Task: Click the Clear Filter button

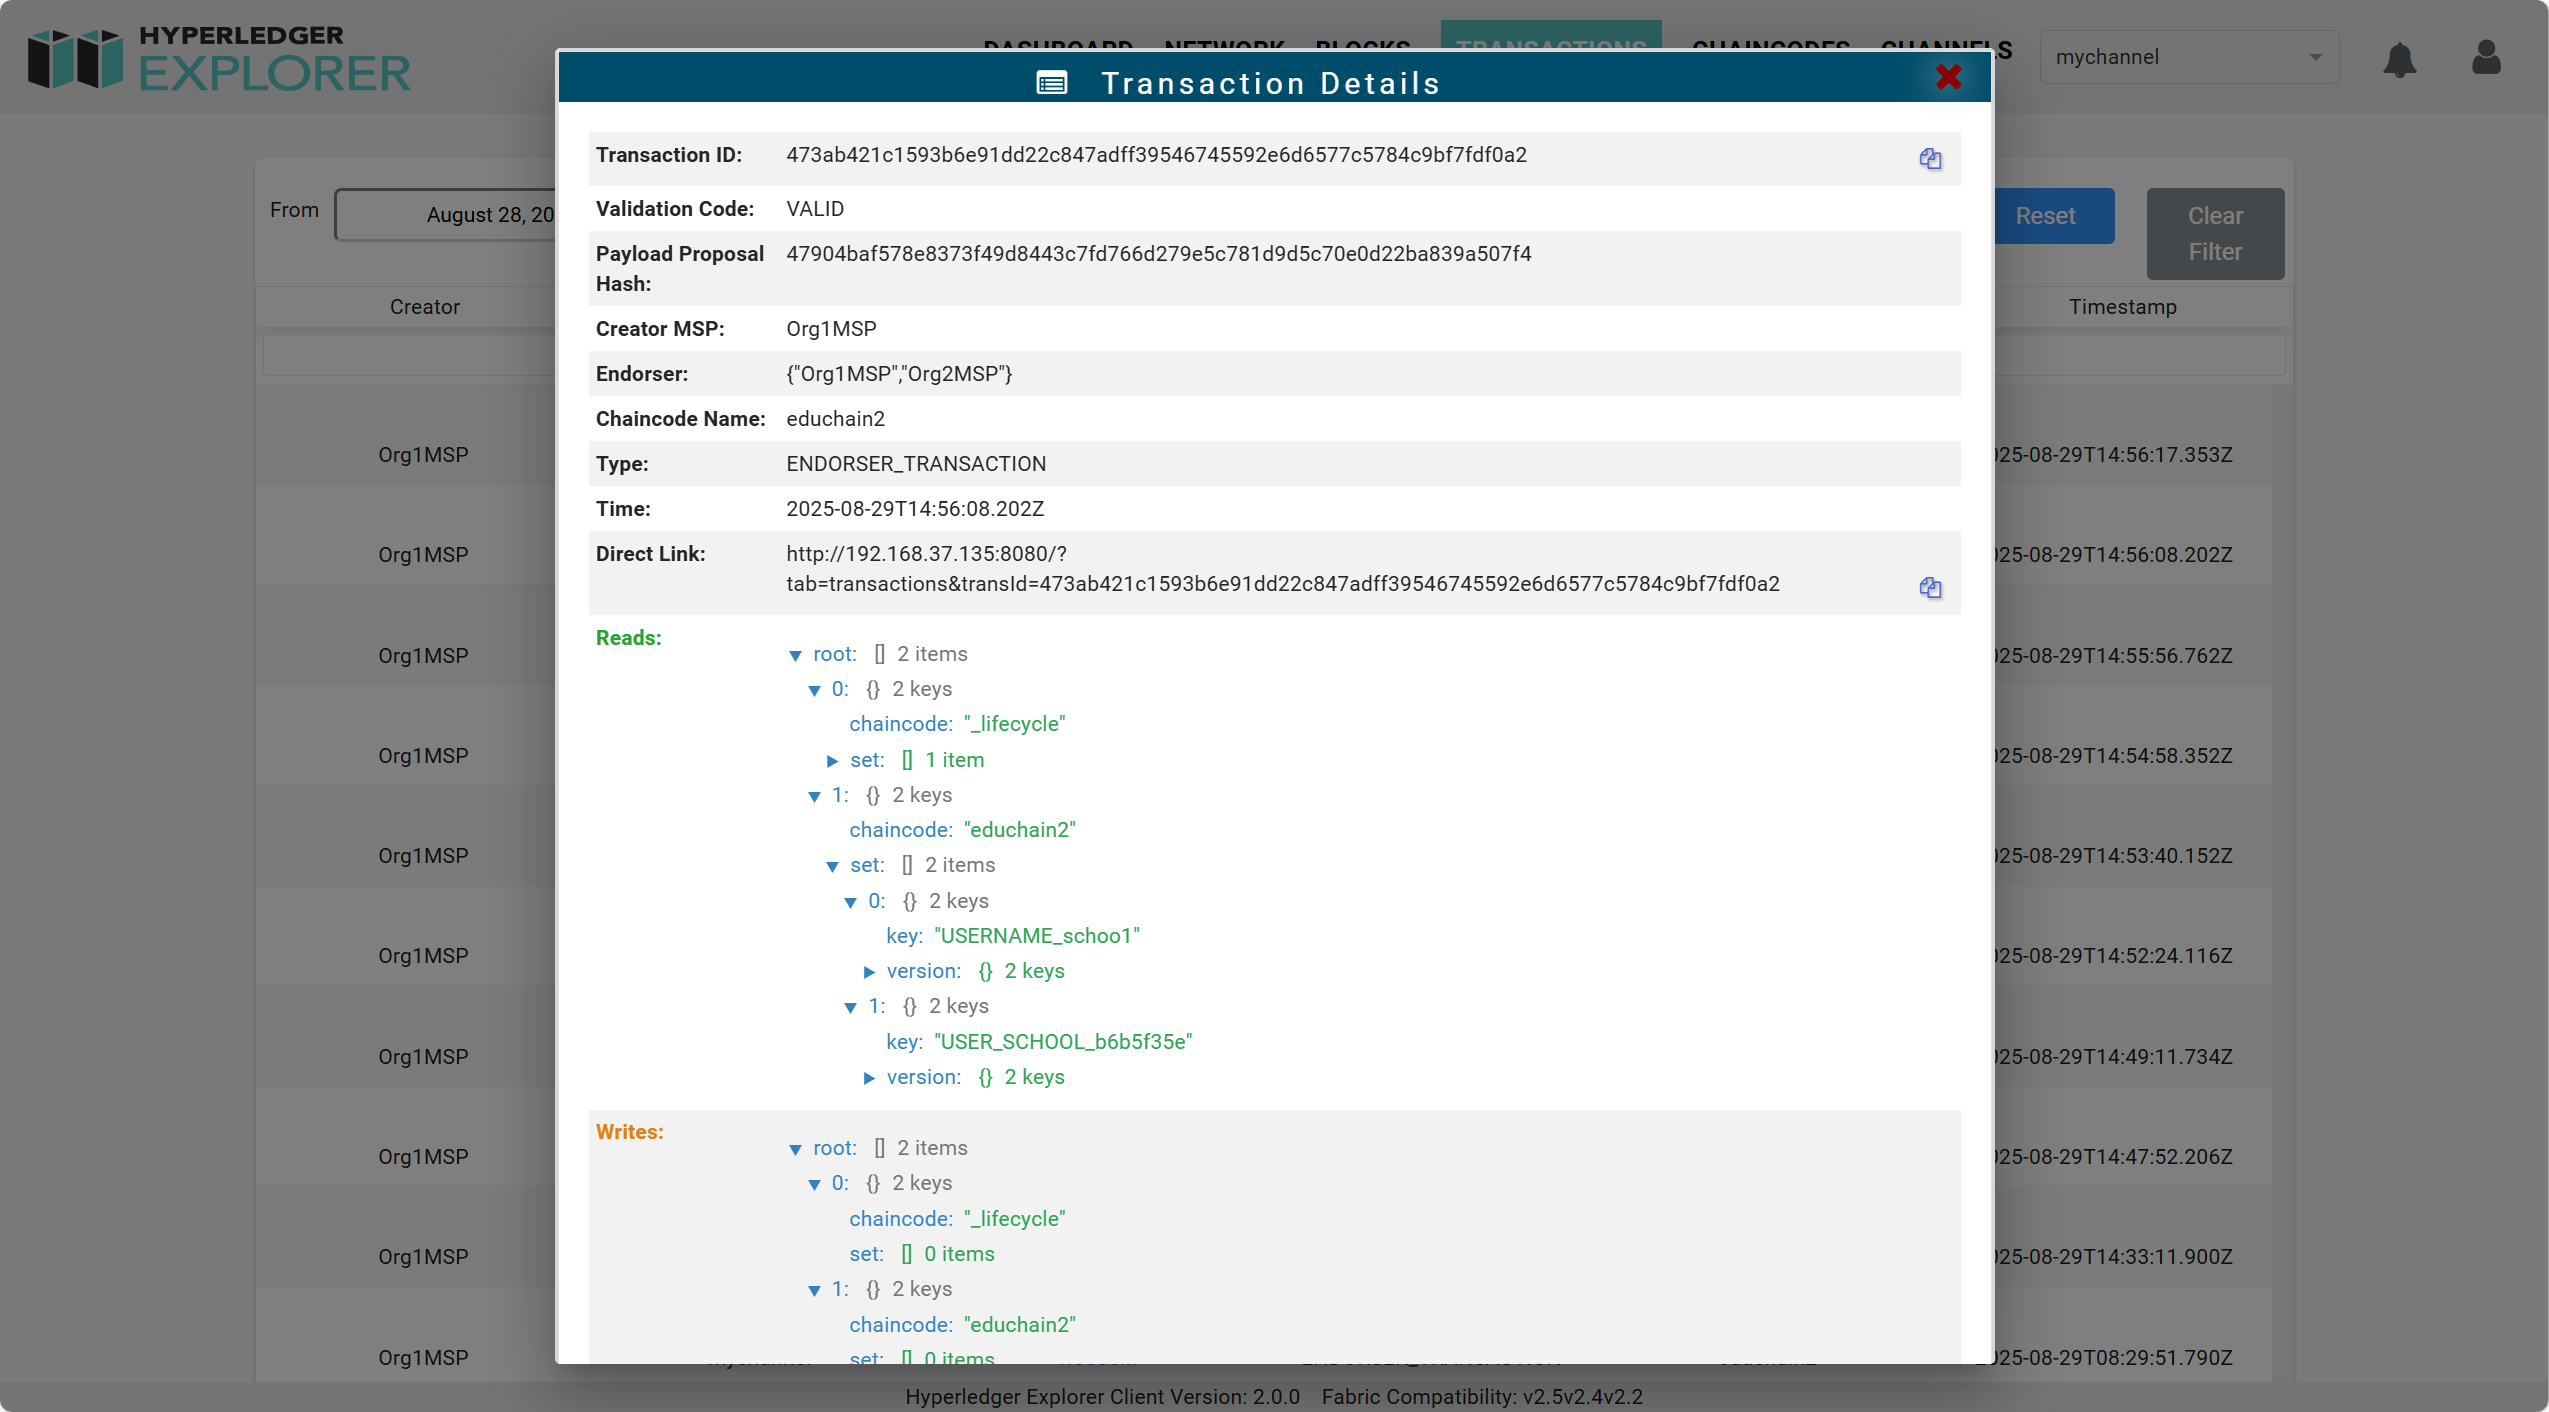Action: pyautogui.click(x=2215, y=234)
